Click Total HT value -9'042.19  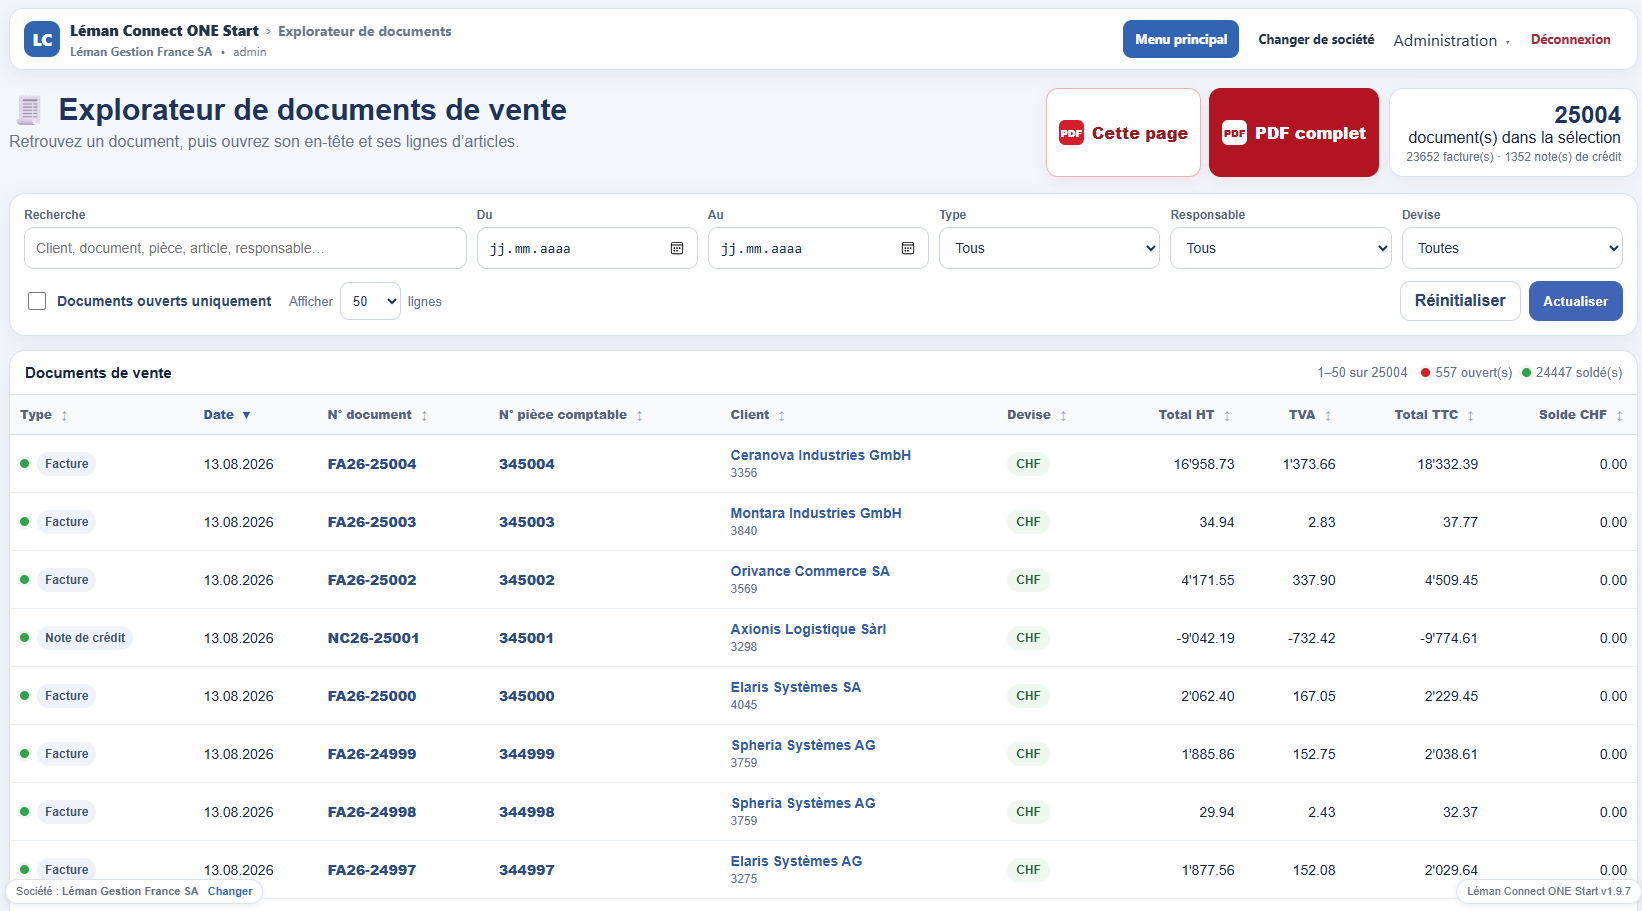[x=1205, y=638]
